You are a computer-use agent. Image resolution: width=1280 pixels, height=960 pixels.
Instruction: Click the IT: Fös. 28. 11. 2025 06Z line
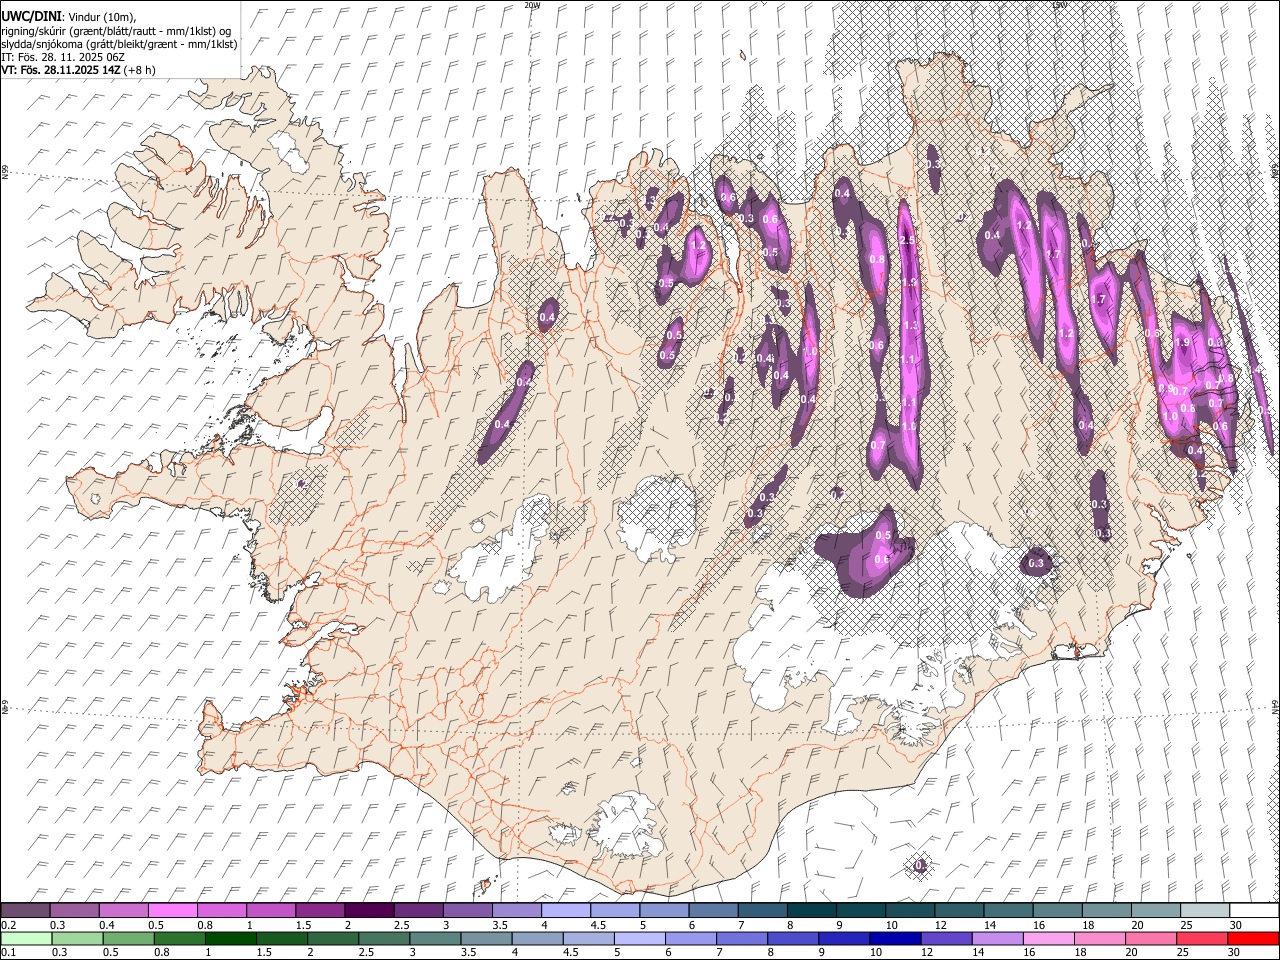pos(62,57)
